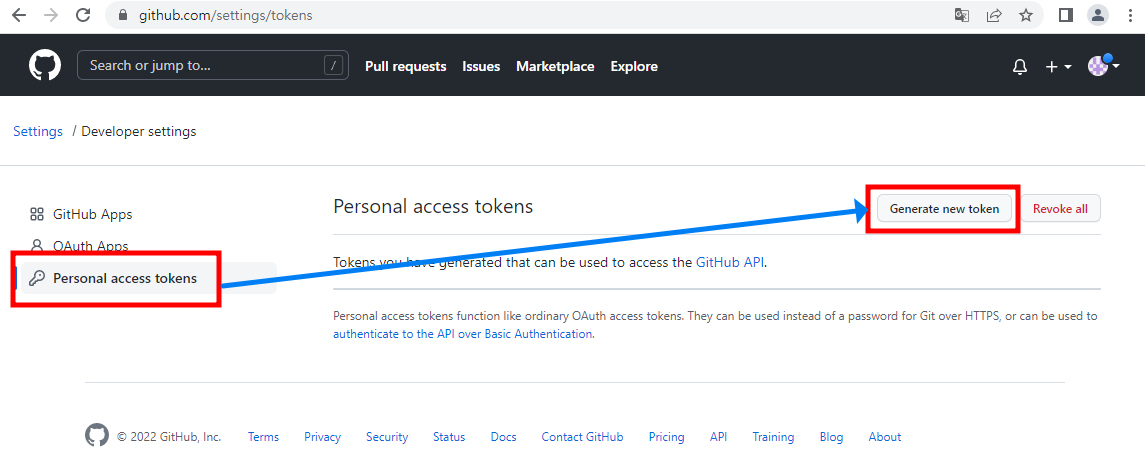Open the Privacy footer link

click(323, 437)
